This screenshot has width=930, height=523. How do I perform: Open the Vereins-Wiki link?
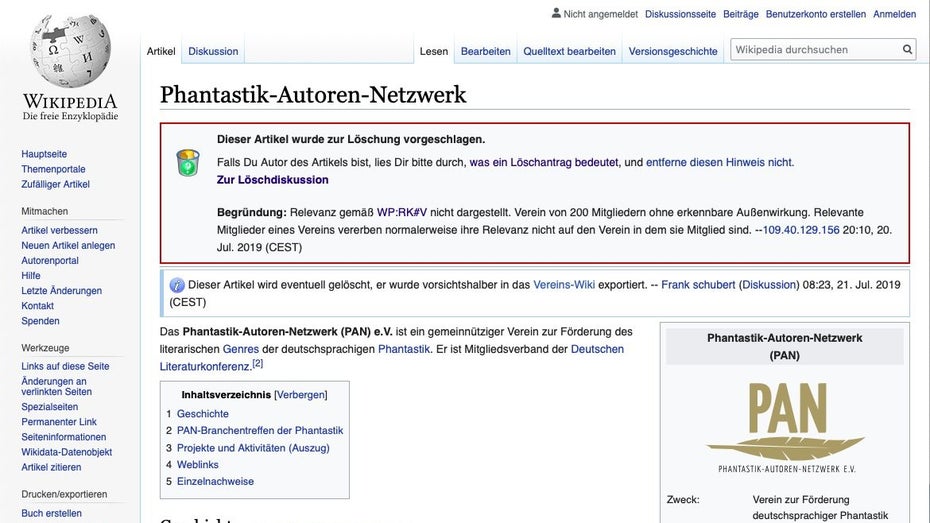pos(564,285)
